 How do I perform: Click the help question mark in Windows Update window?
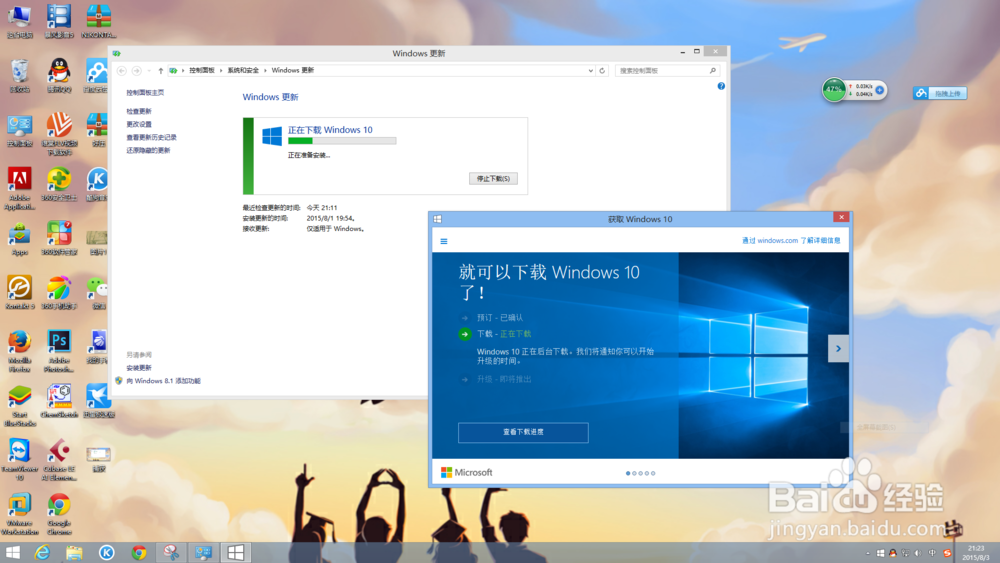721,86
